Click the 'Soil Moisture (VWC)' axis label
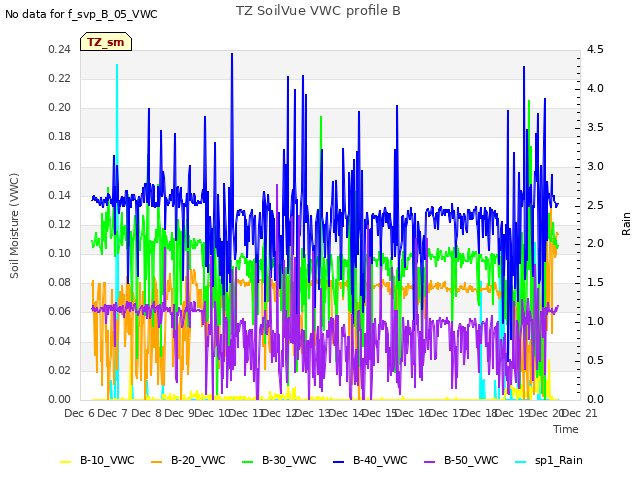This screenshot has width=640, height=480. tap(14, 226)
